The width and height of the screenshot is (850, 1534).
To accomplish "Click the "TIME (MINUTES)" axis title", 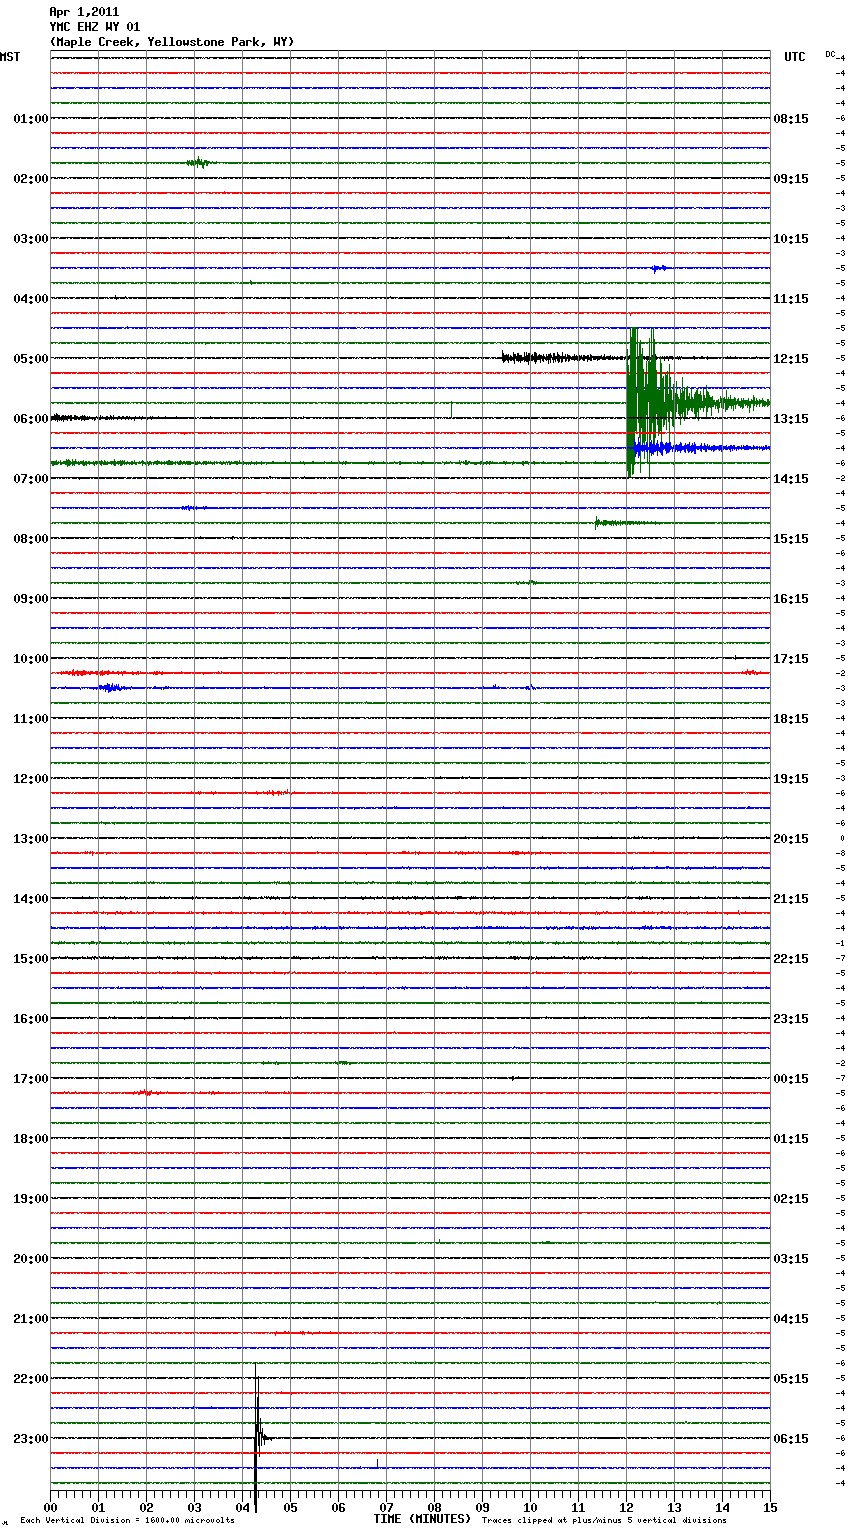I will [x=422, y=1519].
